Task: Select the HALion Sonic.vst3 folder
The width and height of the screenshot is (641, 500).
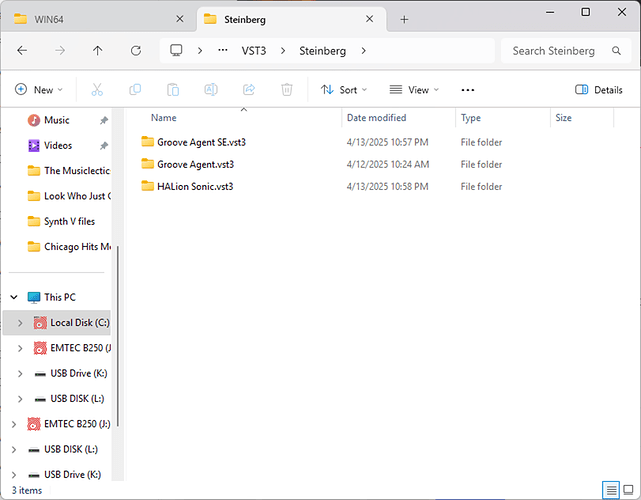Action: [187, 186]
